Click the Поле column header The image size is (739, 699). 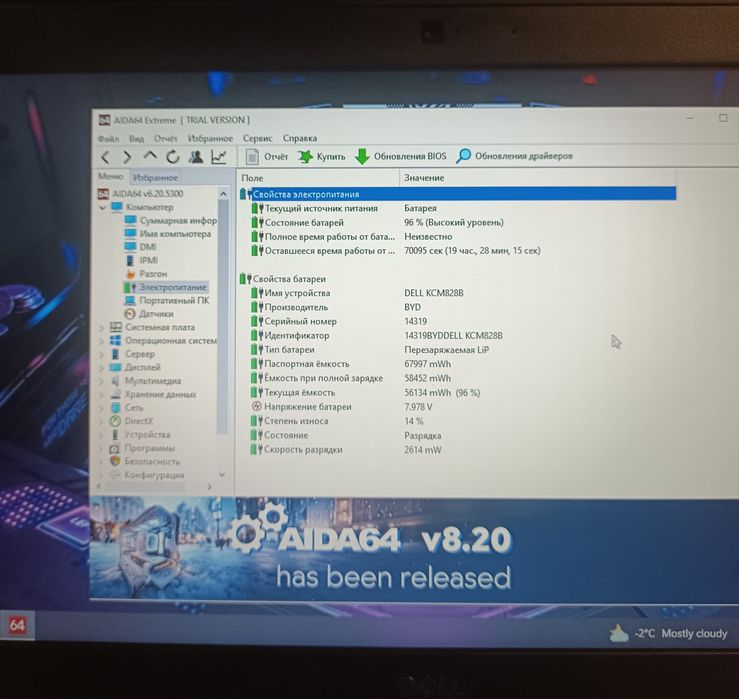318,178
